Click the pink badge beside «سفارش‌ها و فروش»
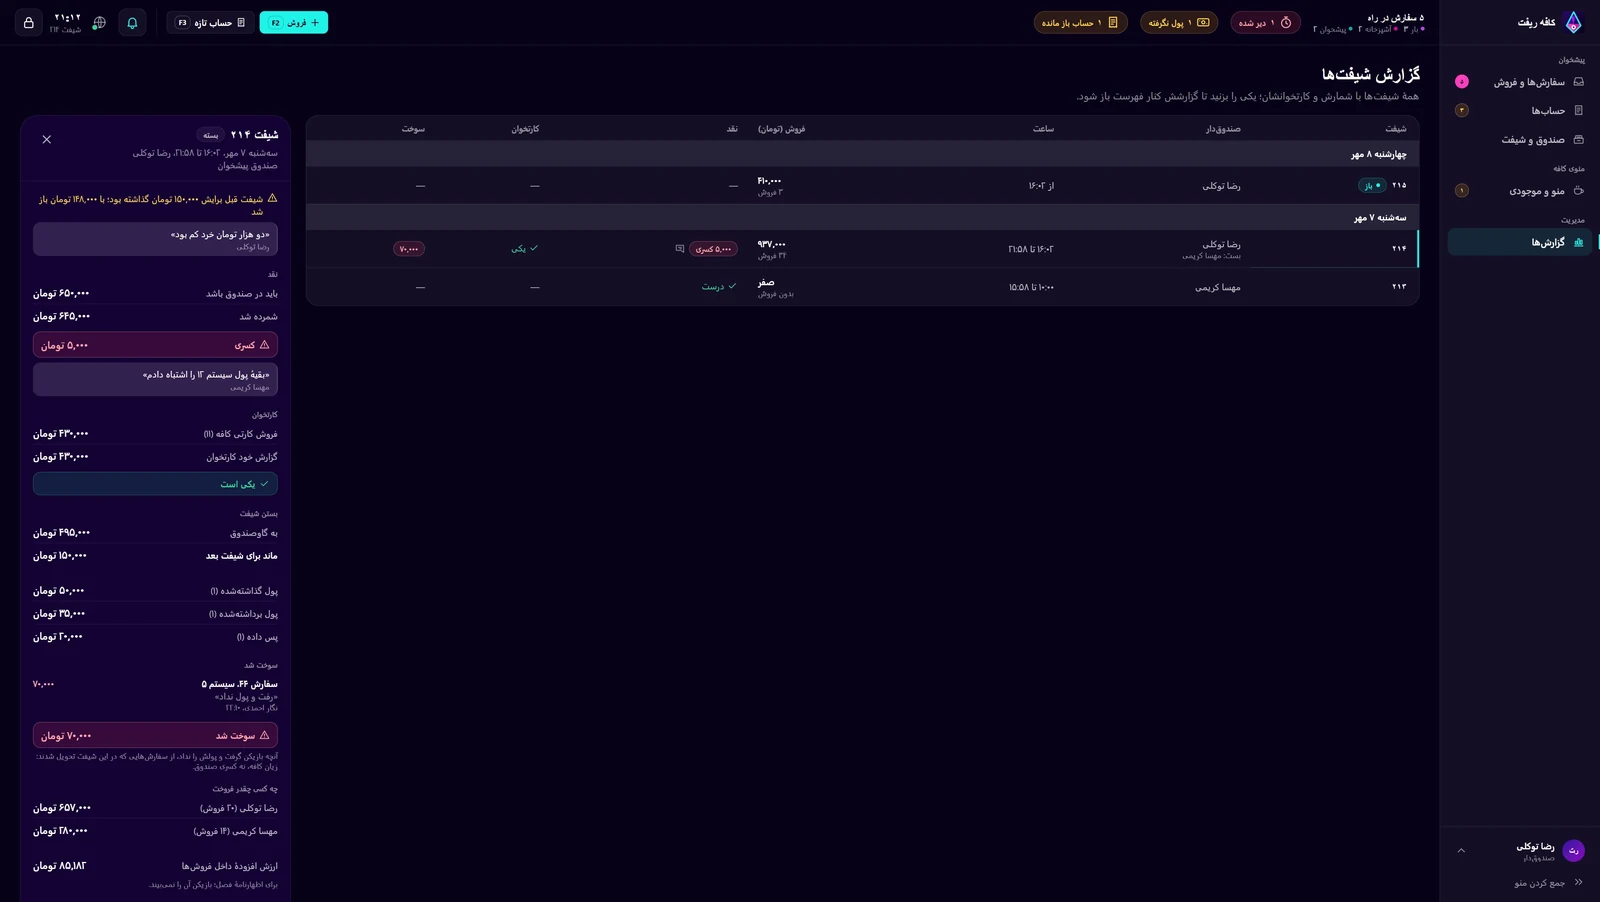 pyautogui.click(x=1462, y=82)
